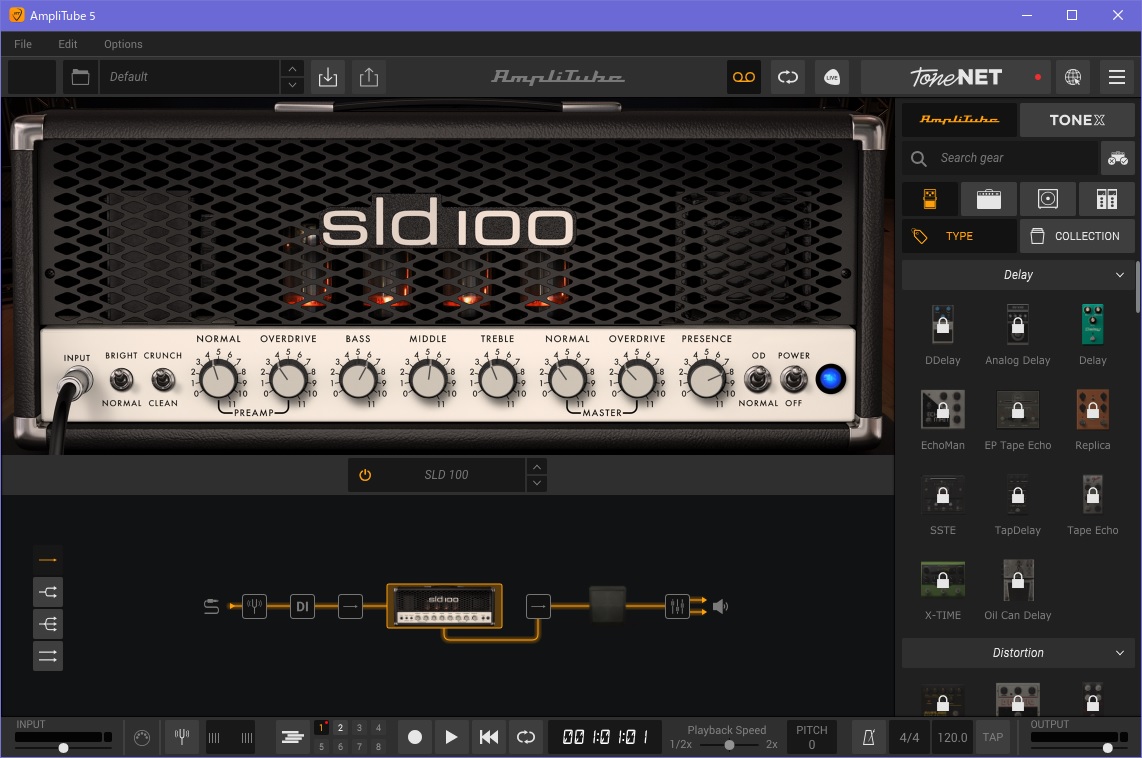Select next preset using down arrow
1142x758 pixels.
(x=292, y=86)
